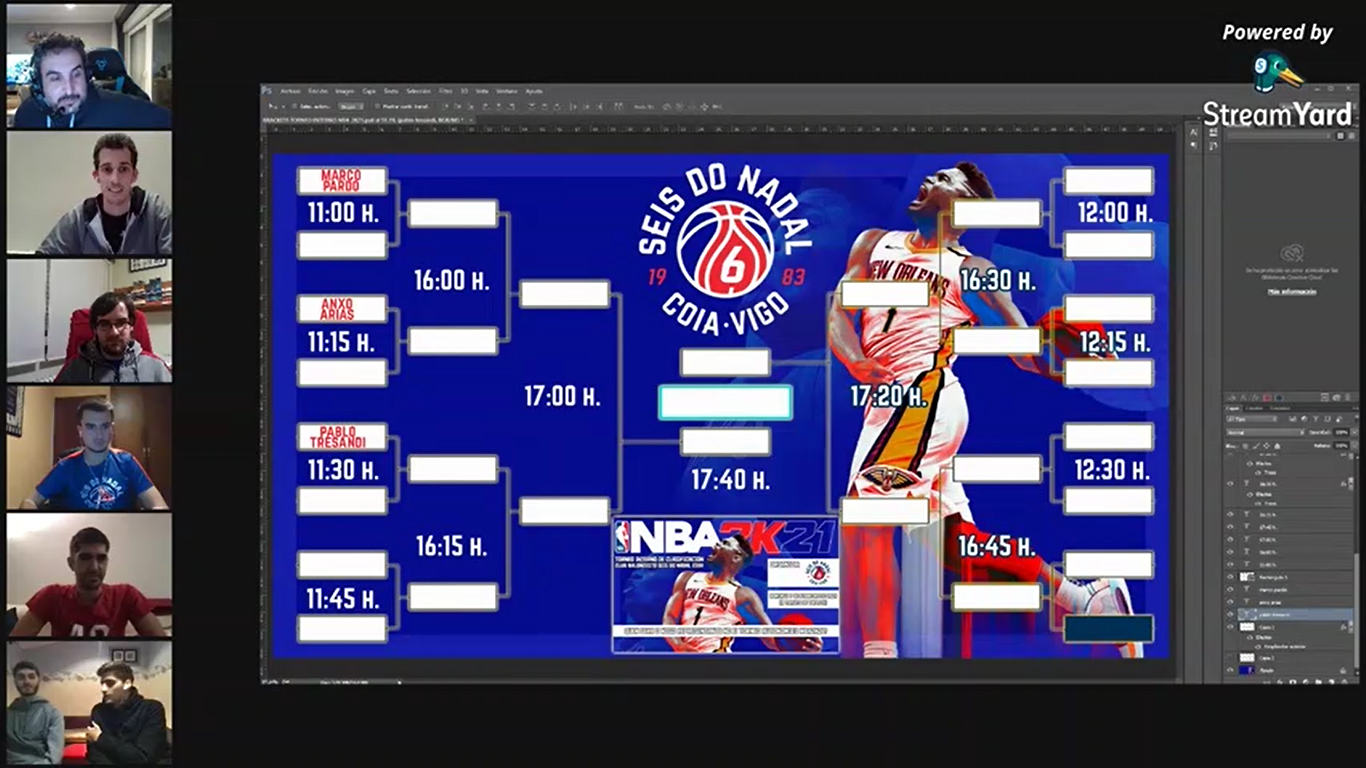Click the top StreamYard participant video thumbnail
The image size is (1366, 768).
(89, 65)
